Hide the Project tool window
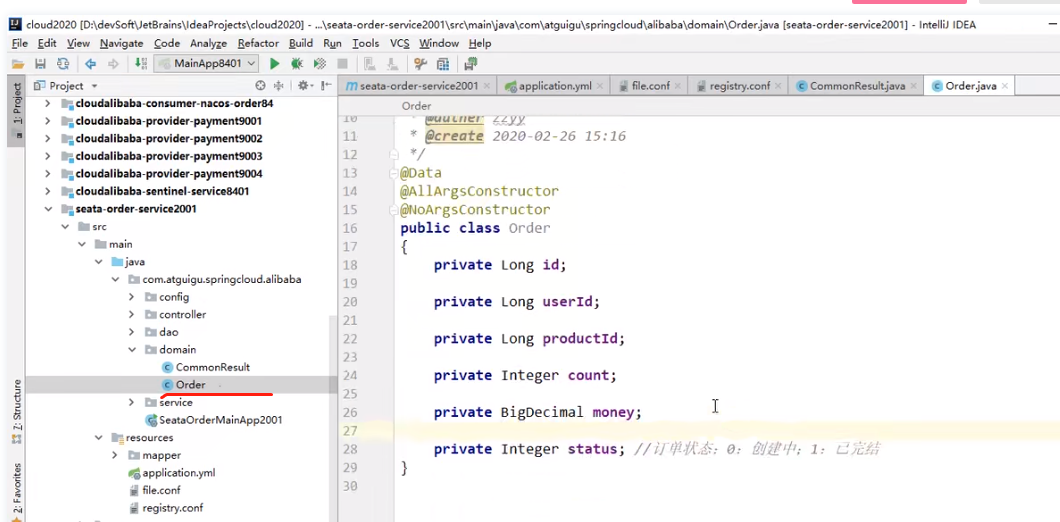Screen dimensions: 1060x522 pos(326,86)
